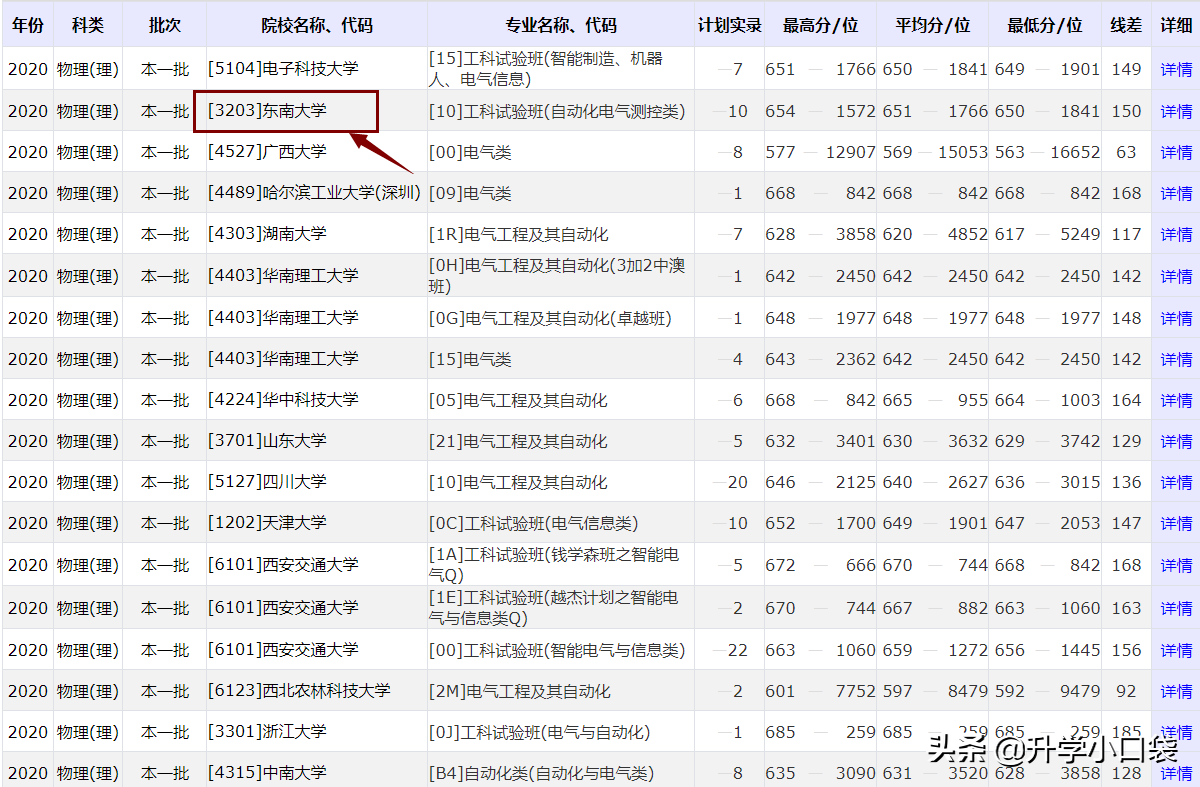
Task: Click major [10]工科试验班(自动化电气测控类)
Action: click(x=557, y=111)
